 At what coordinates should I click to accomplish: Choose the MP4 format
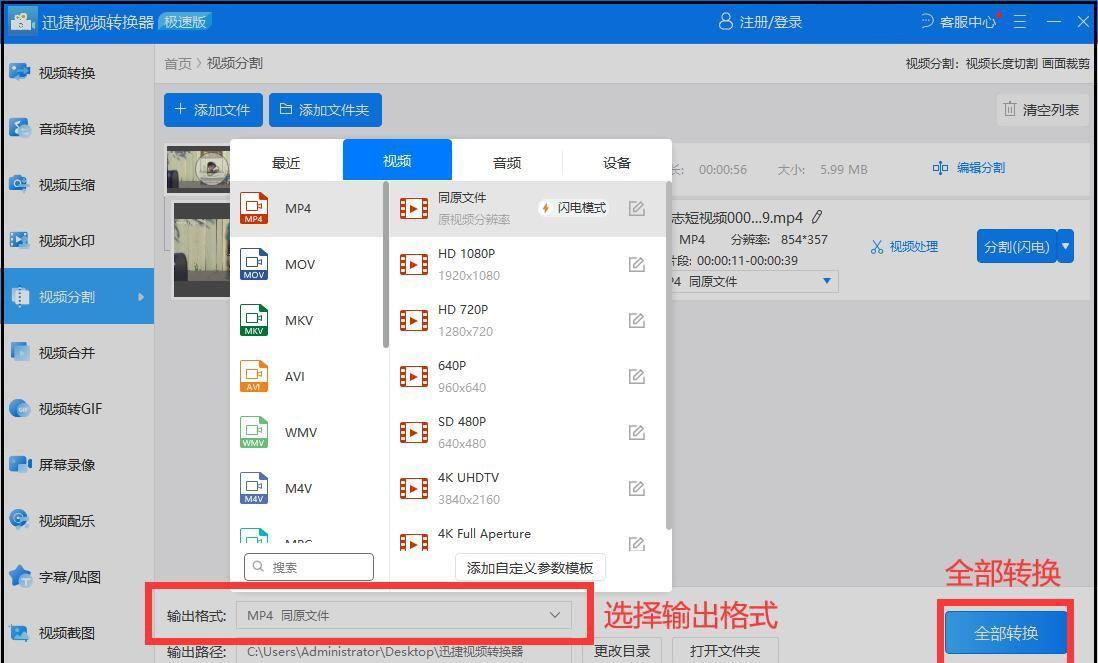coord(307,209)
